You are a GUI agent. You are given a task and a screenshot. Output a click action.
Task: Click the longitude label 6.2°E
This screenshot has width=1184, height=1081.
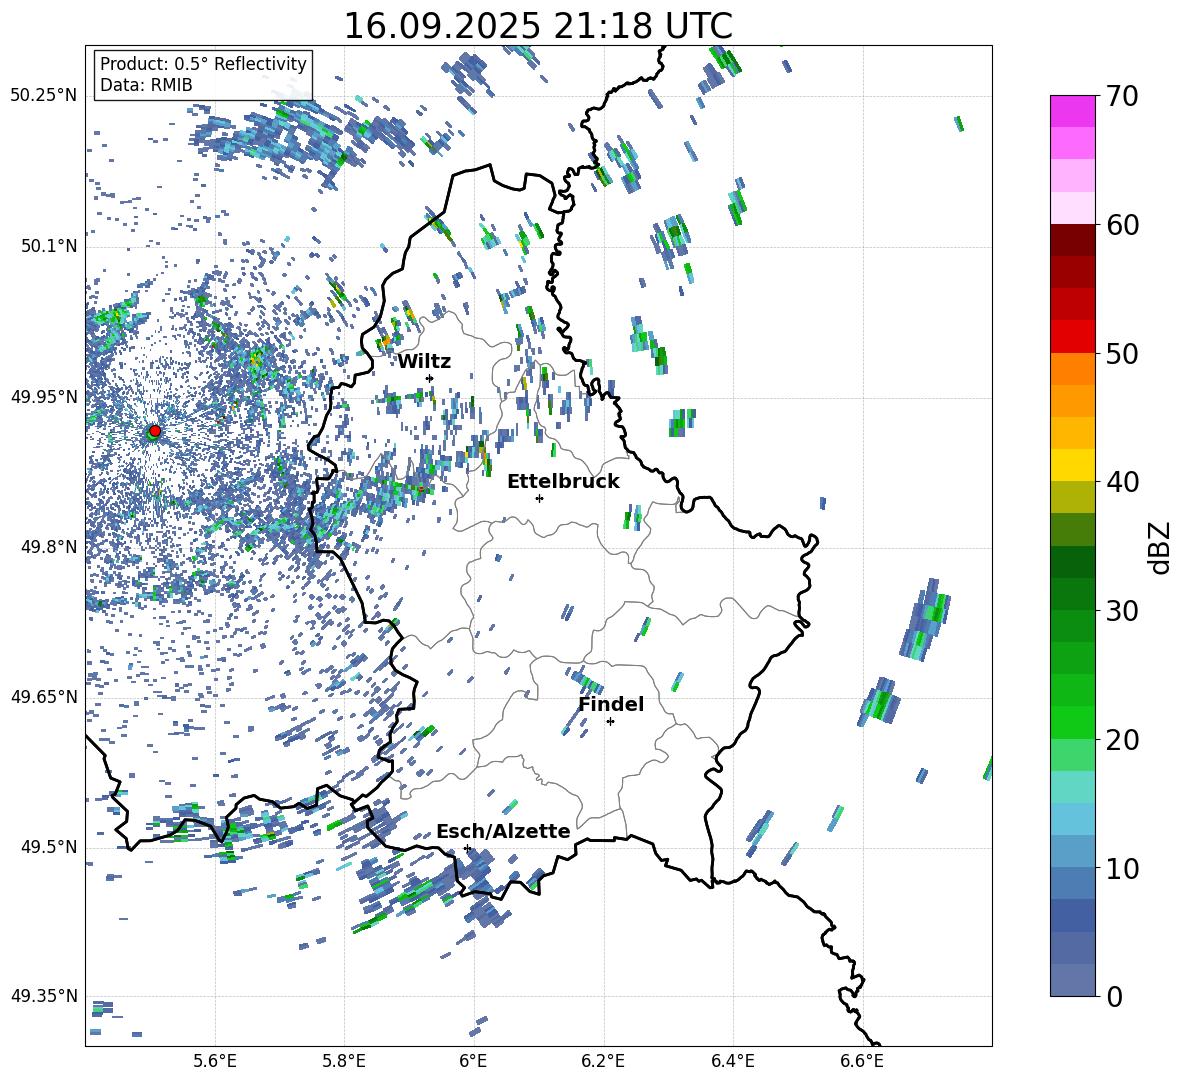pyautogui.click(x=603, y=1061)
